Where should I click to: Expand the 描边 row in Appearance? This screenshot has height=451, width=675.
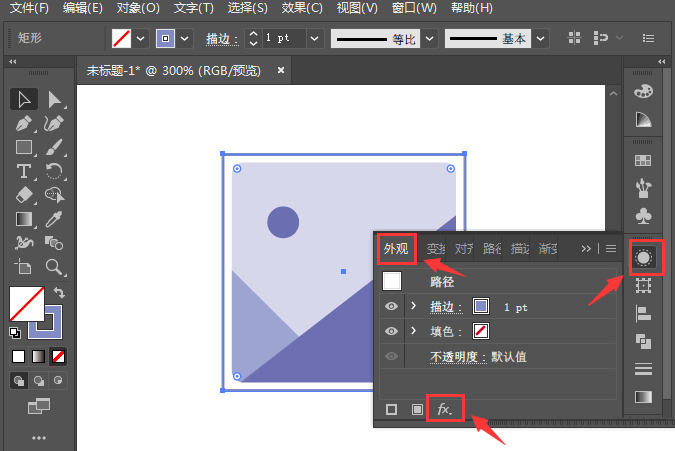coord(414,306)
